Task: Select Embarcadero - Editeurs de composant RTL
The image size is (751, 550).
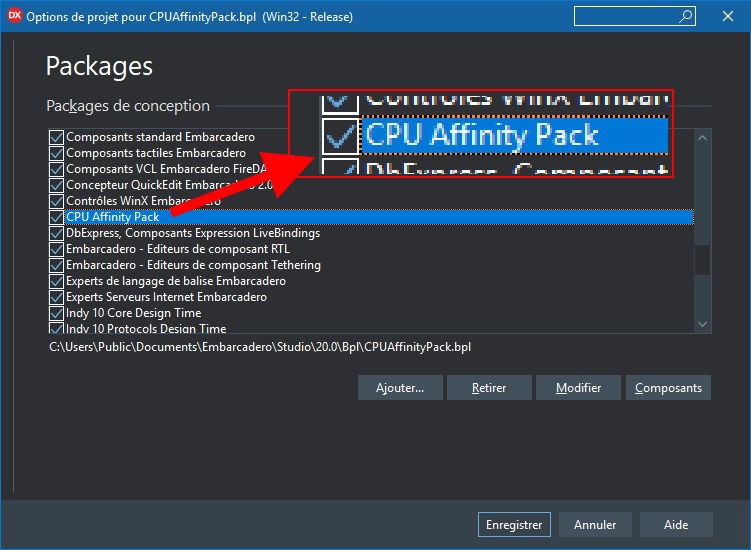Action: coord(178,249)
